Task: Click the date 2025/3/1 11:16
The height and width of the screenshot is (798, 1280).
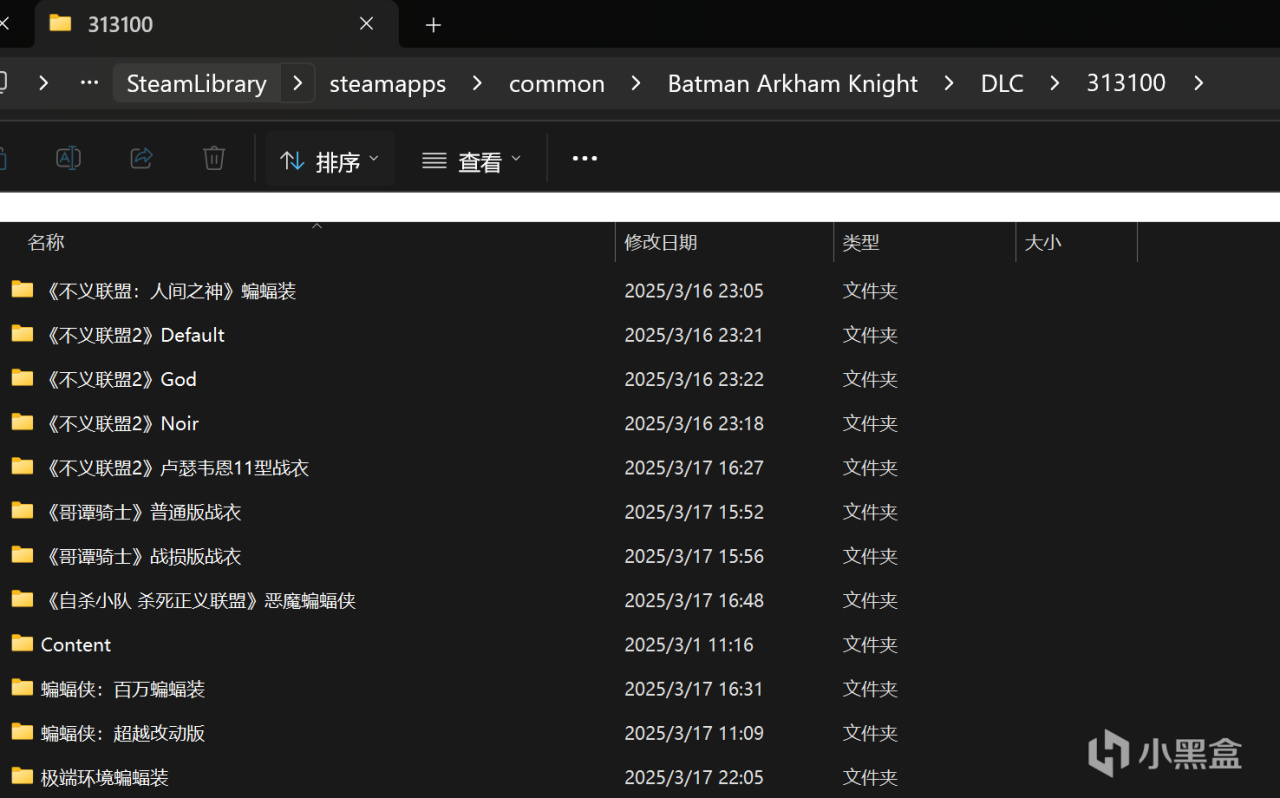Action: (689, 644)
